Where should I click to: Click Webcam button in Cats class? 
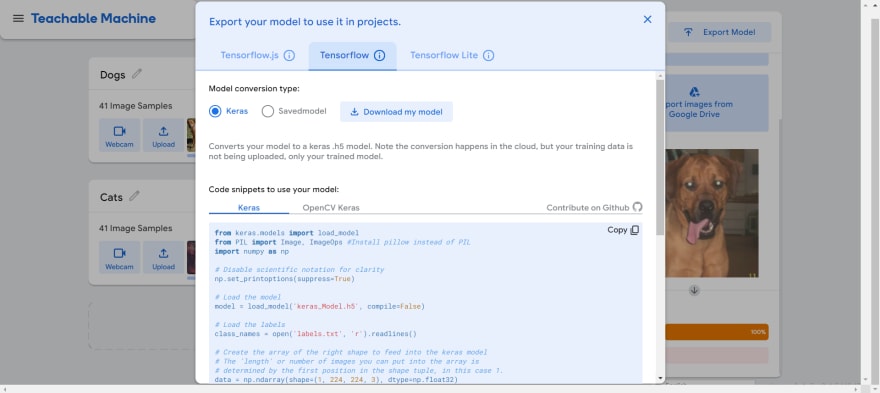tap(120, 257)
